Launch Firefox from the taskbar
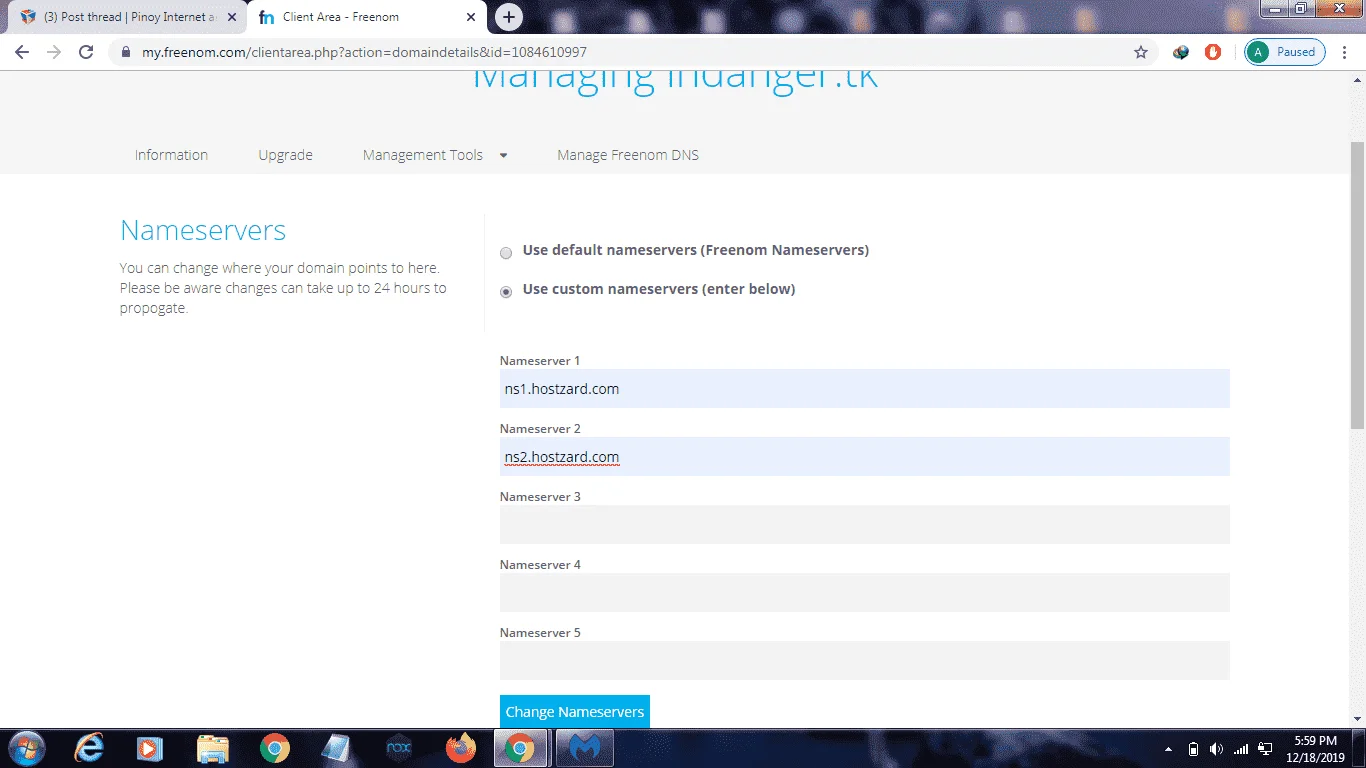Image resolution: width=1366 pixels, height=768 pixels. coord(460,748)
